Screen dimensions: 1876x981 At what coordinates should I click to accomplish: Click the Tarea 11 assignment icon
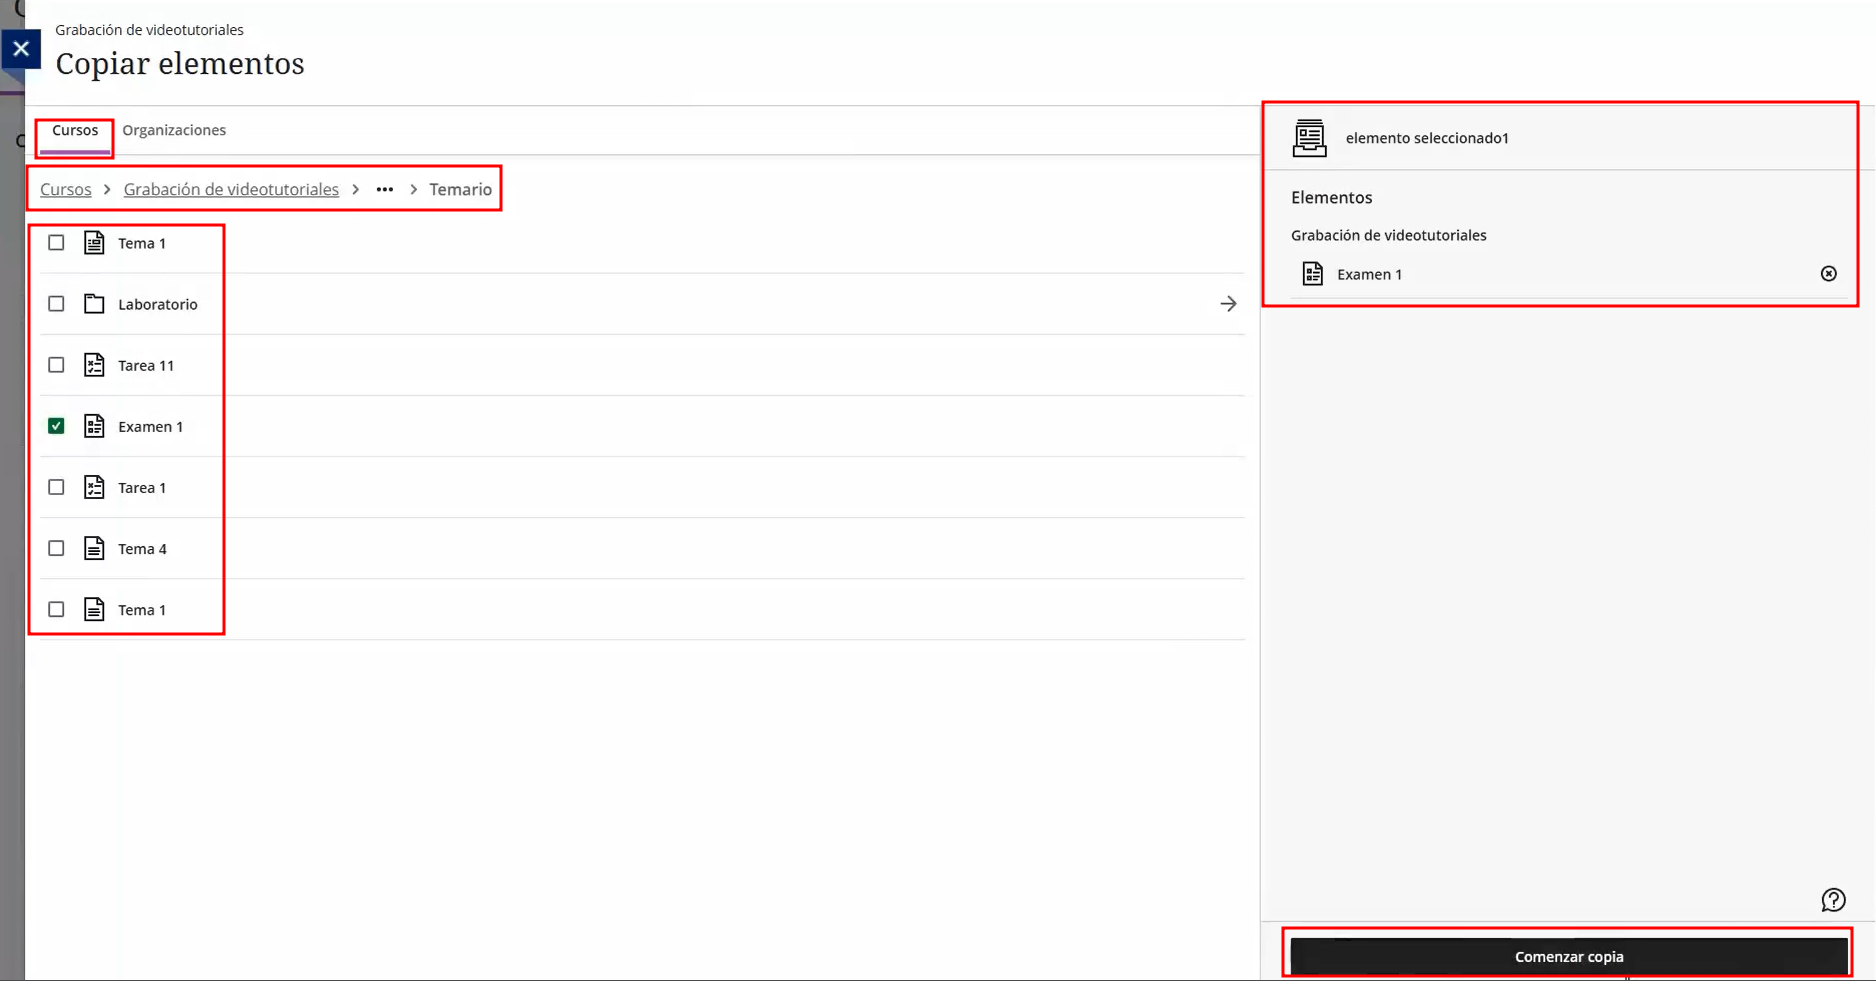[x=94, y=365]
